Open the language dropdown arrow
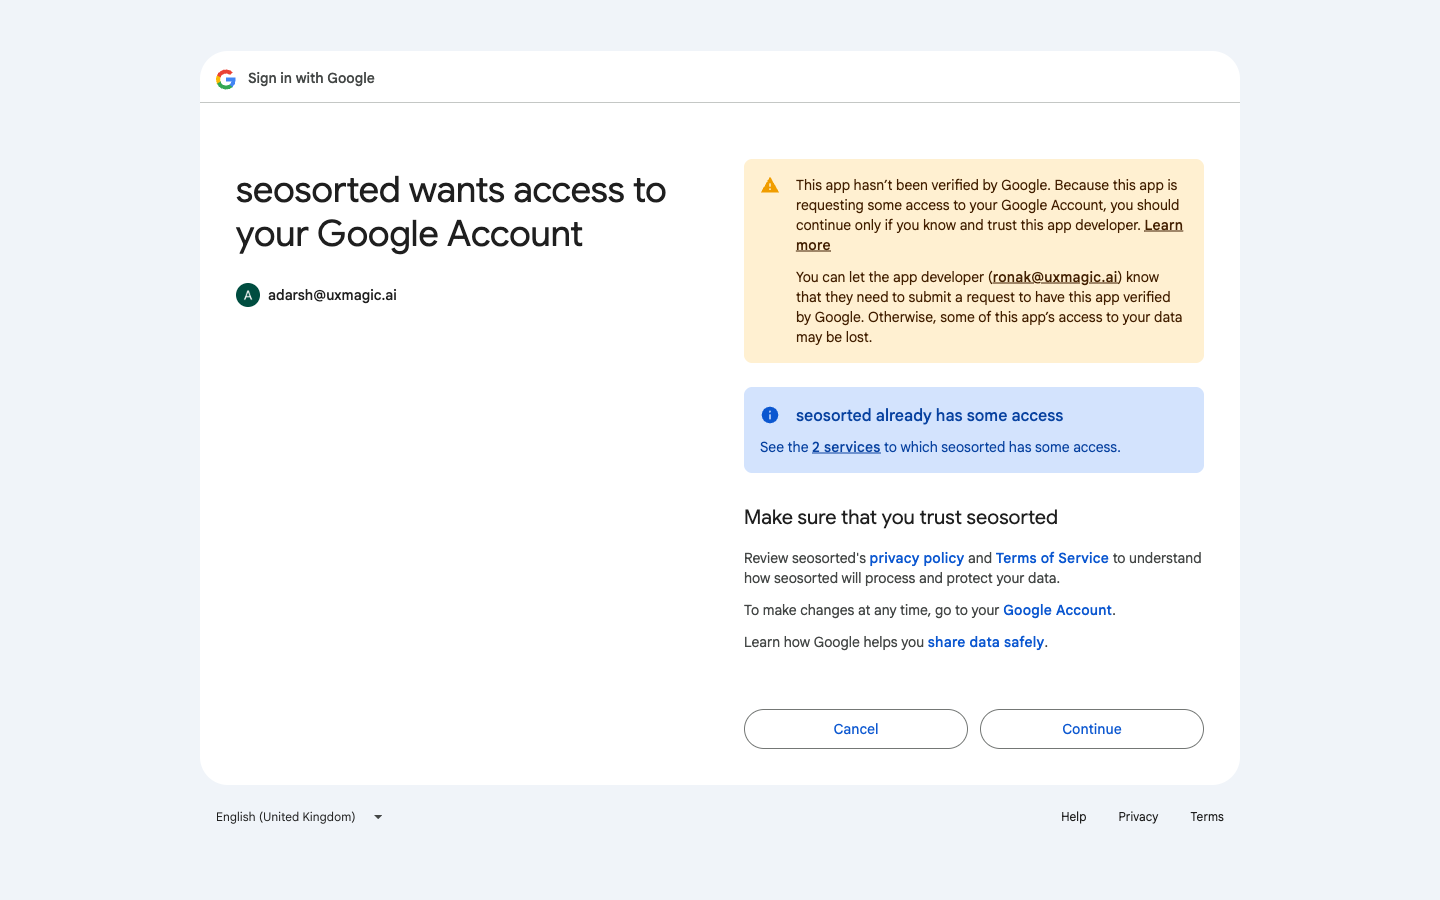 [x=378, y=817]
